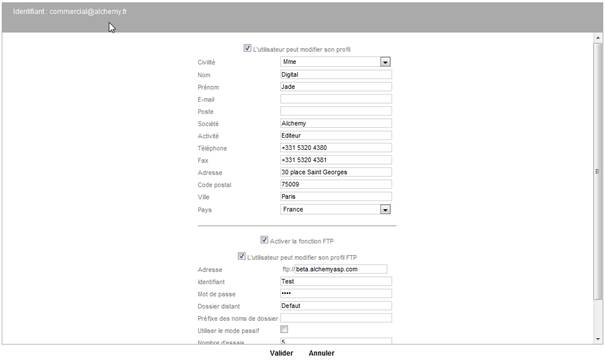
Task: Click the FTP address field beta.alchemyasp.com
Action: click(x=341, y=269)
